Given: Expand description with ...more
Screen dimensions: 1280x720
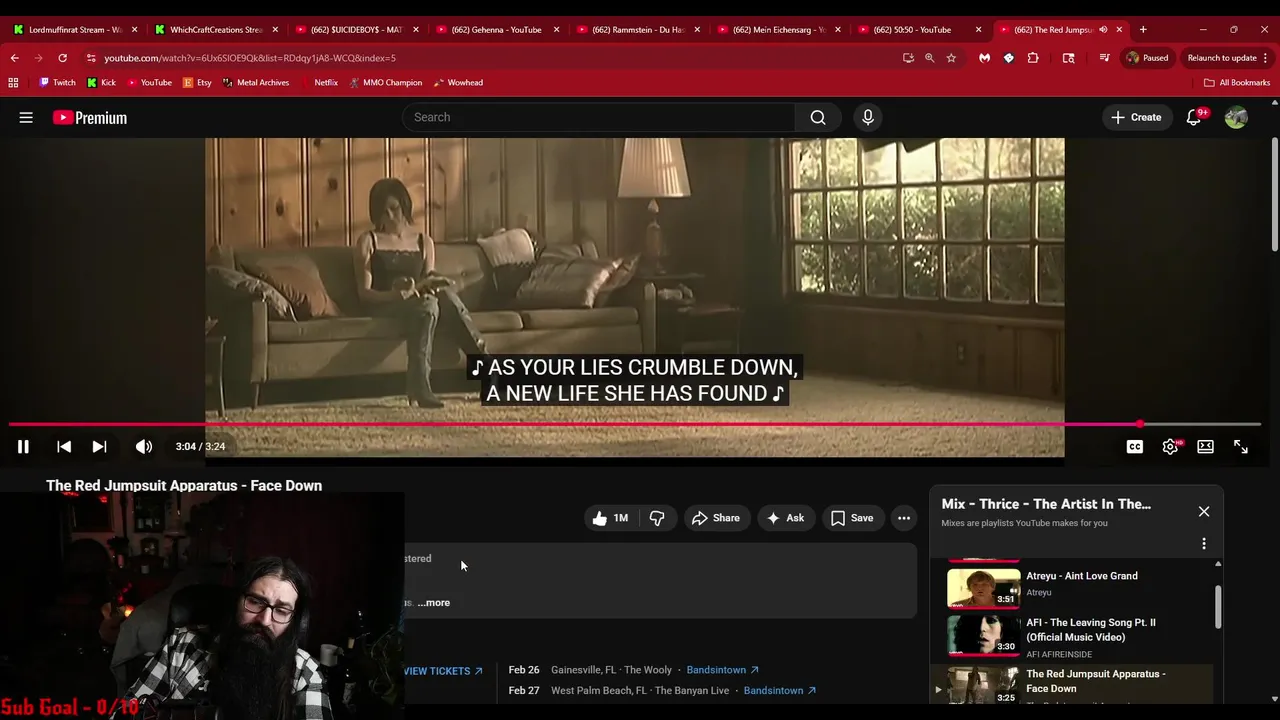Looking at the screenshot, I should 434,603.
